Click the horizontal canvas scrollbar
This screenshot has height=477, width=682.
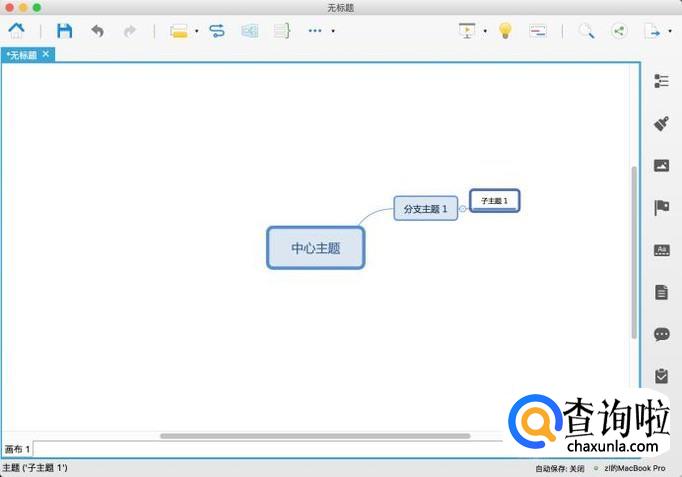(315, 436)
